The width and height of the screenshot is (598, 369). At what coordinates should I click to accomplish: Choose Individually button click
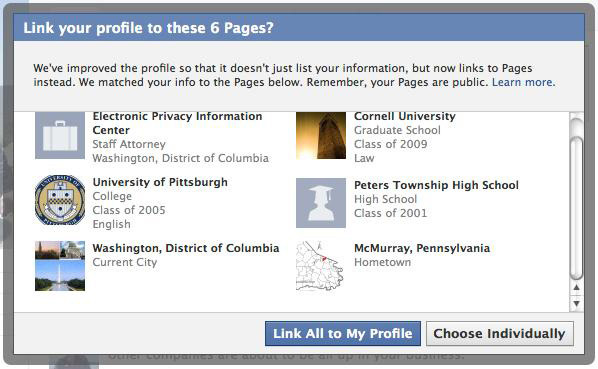click(500, 334)
